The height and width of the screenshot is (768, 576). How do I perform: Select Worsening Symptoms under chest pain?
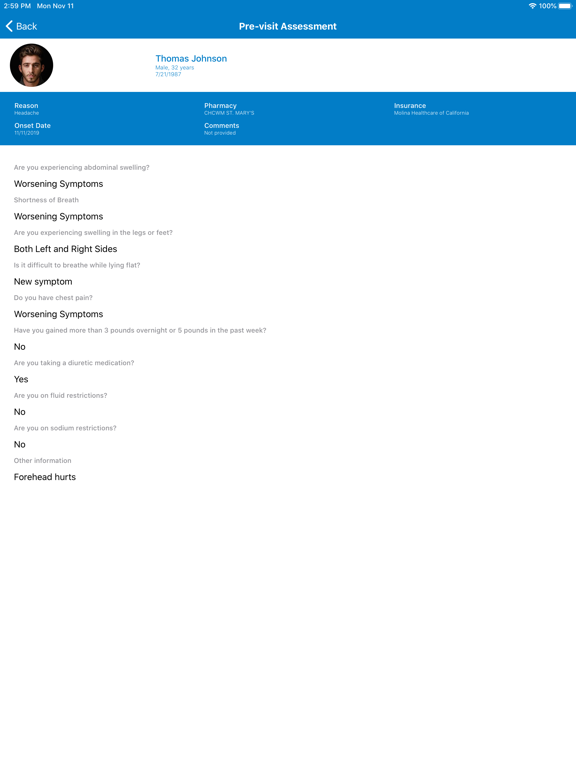point(58,314)
